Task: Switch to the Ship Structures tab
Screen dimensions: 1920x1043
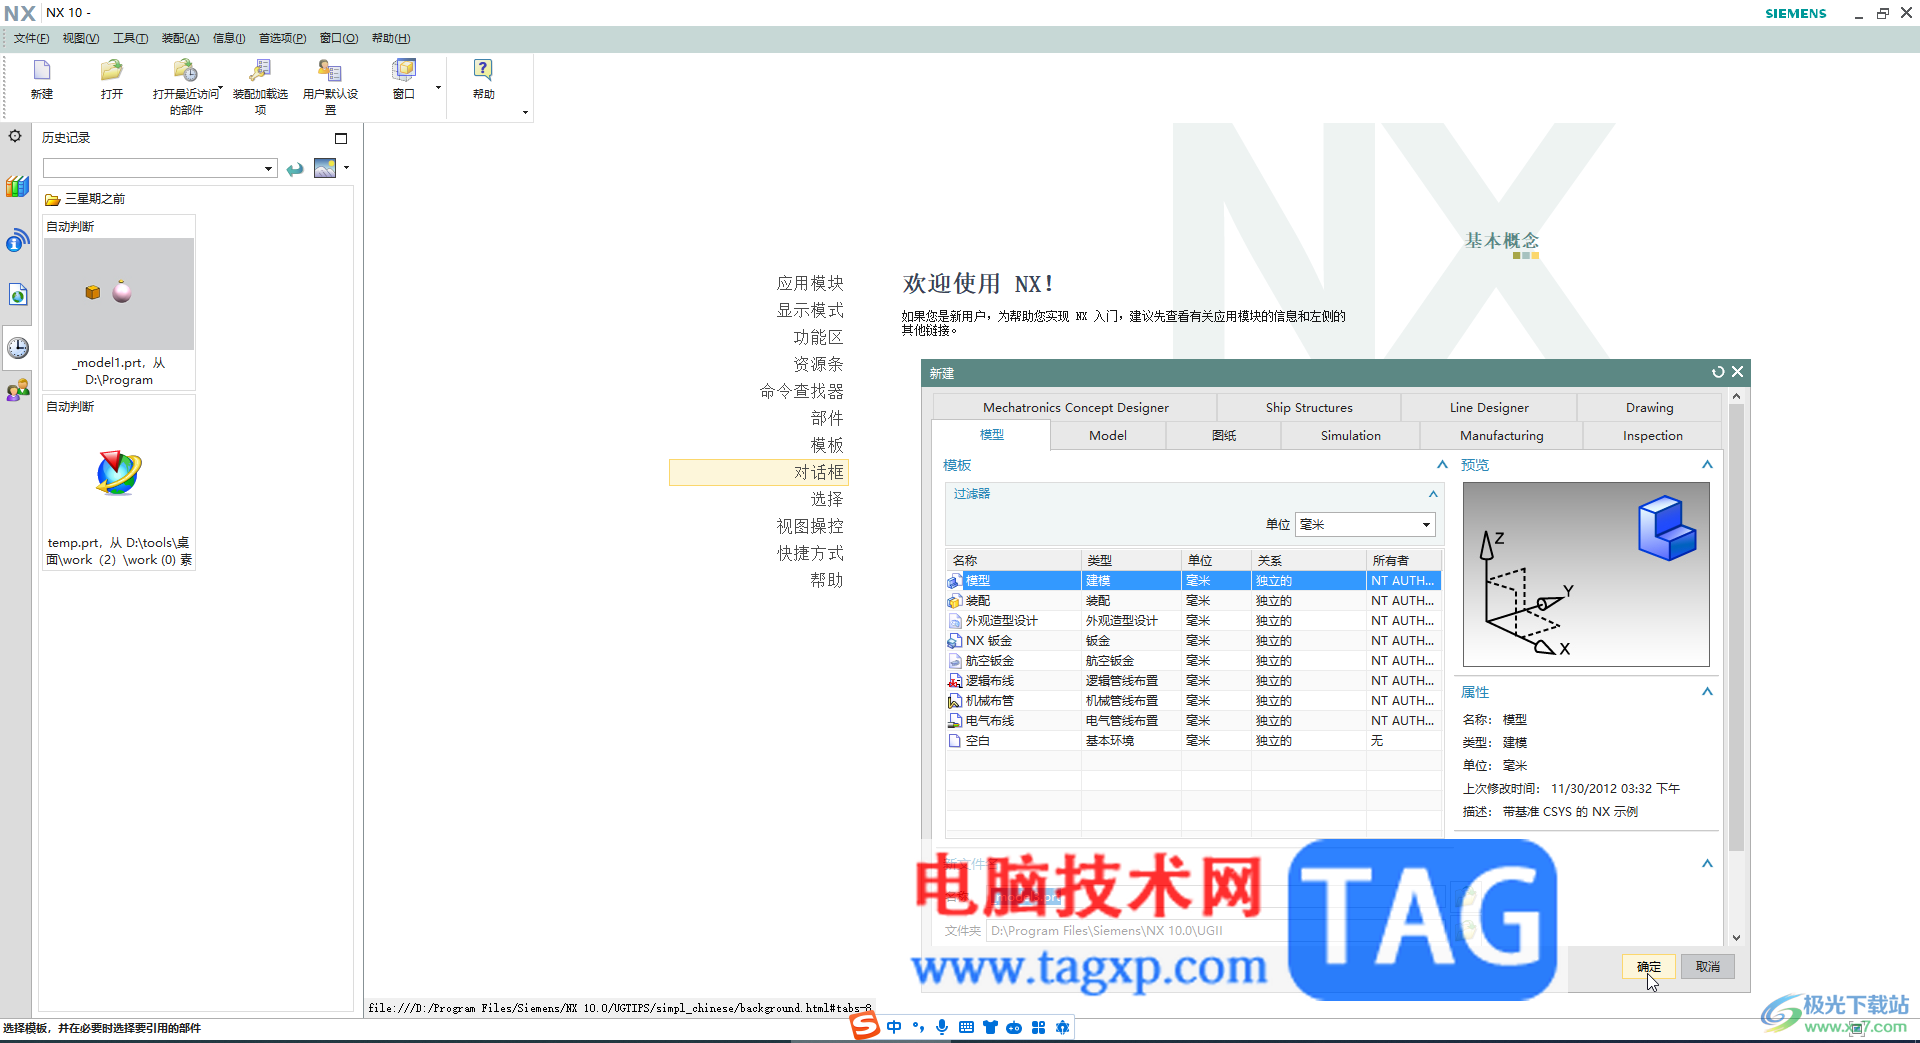Action: (1309, 407)
